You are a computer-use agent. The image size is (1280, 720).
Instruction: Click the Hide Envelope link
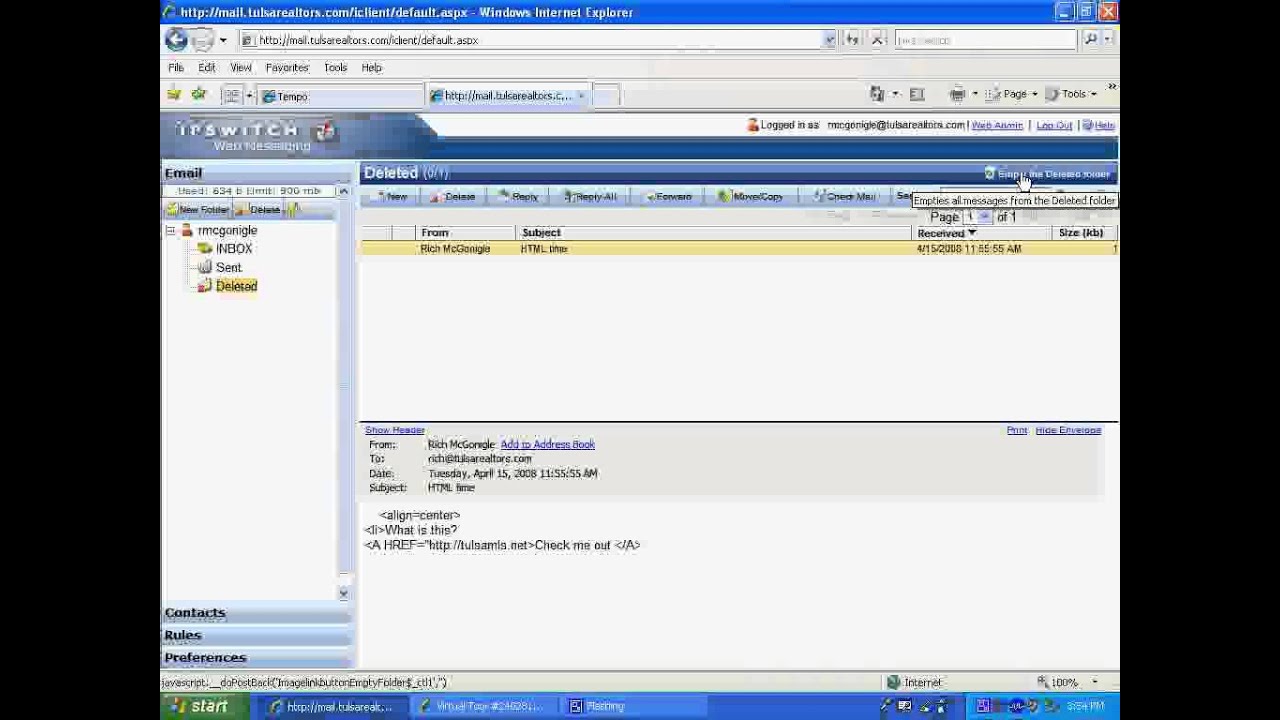pos(1068,430)
